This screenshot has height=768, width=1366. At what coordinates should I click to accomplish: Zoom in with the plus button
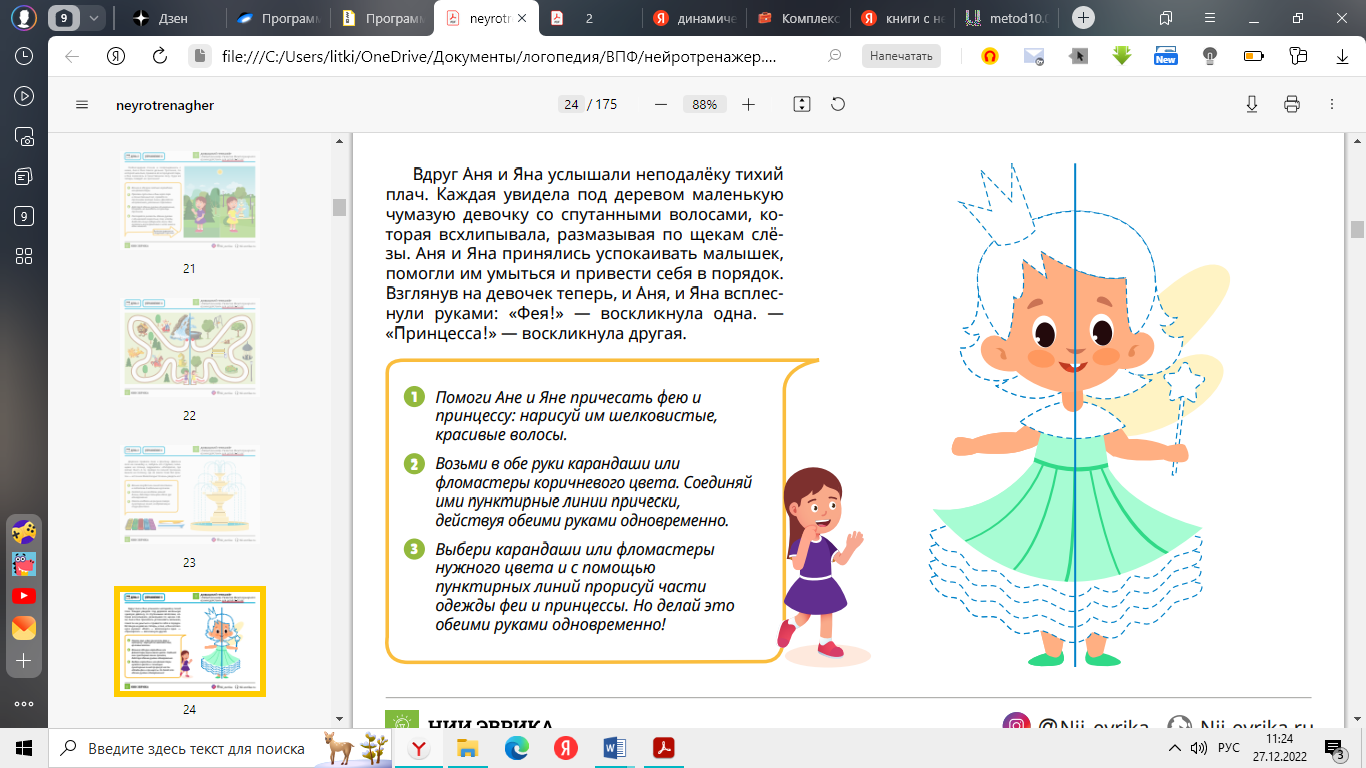tap(748, 104)
